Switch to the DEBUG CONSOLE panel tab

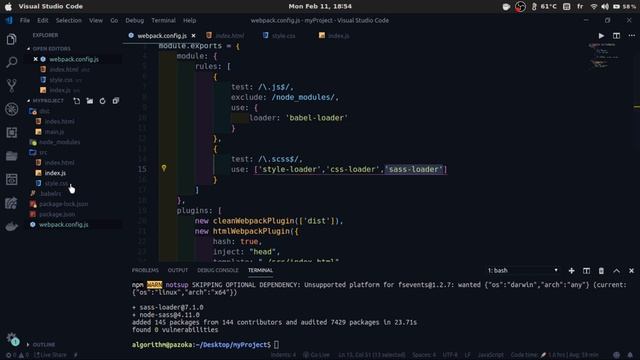(x=218, y=271)
